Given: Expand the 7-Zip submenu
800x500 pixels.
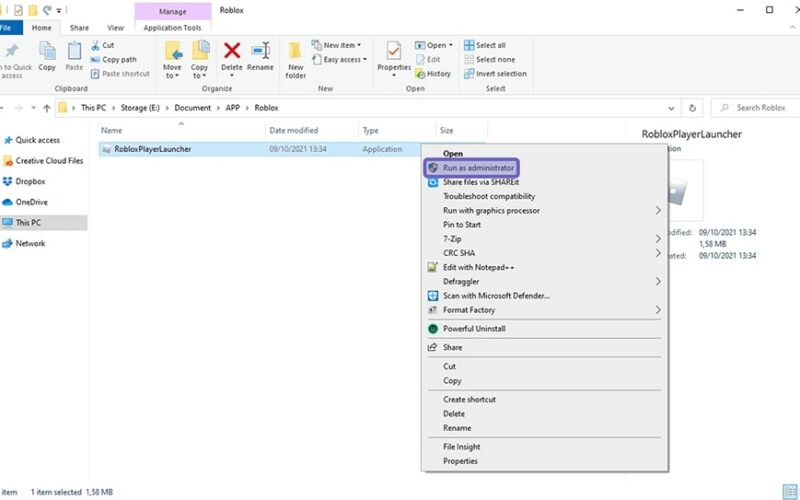Looking at the screenshot, I should point(658,239).
